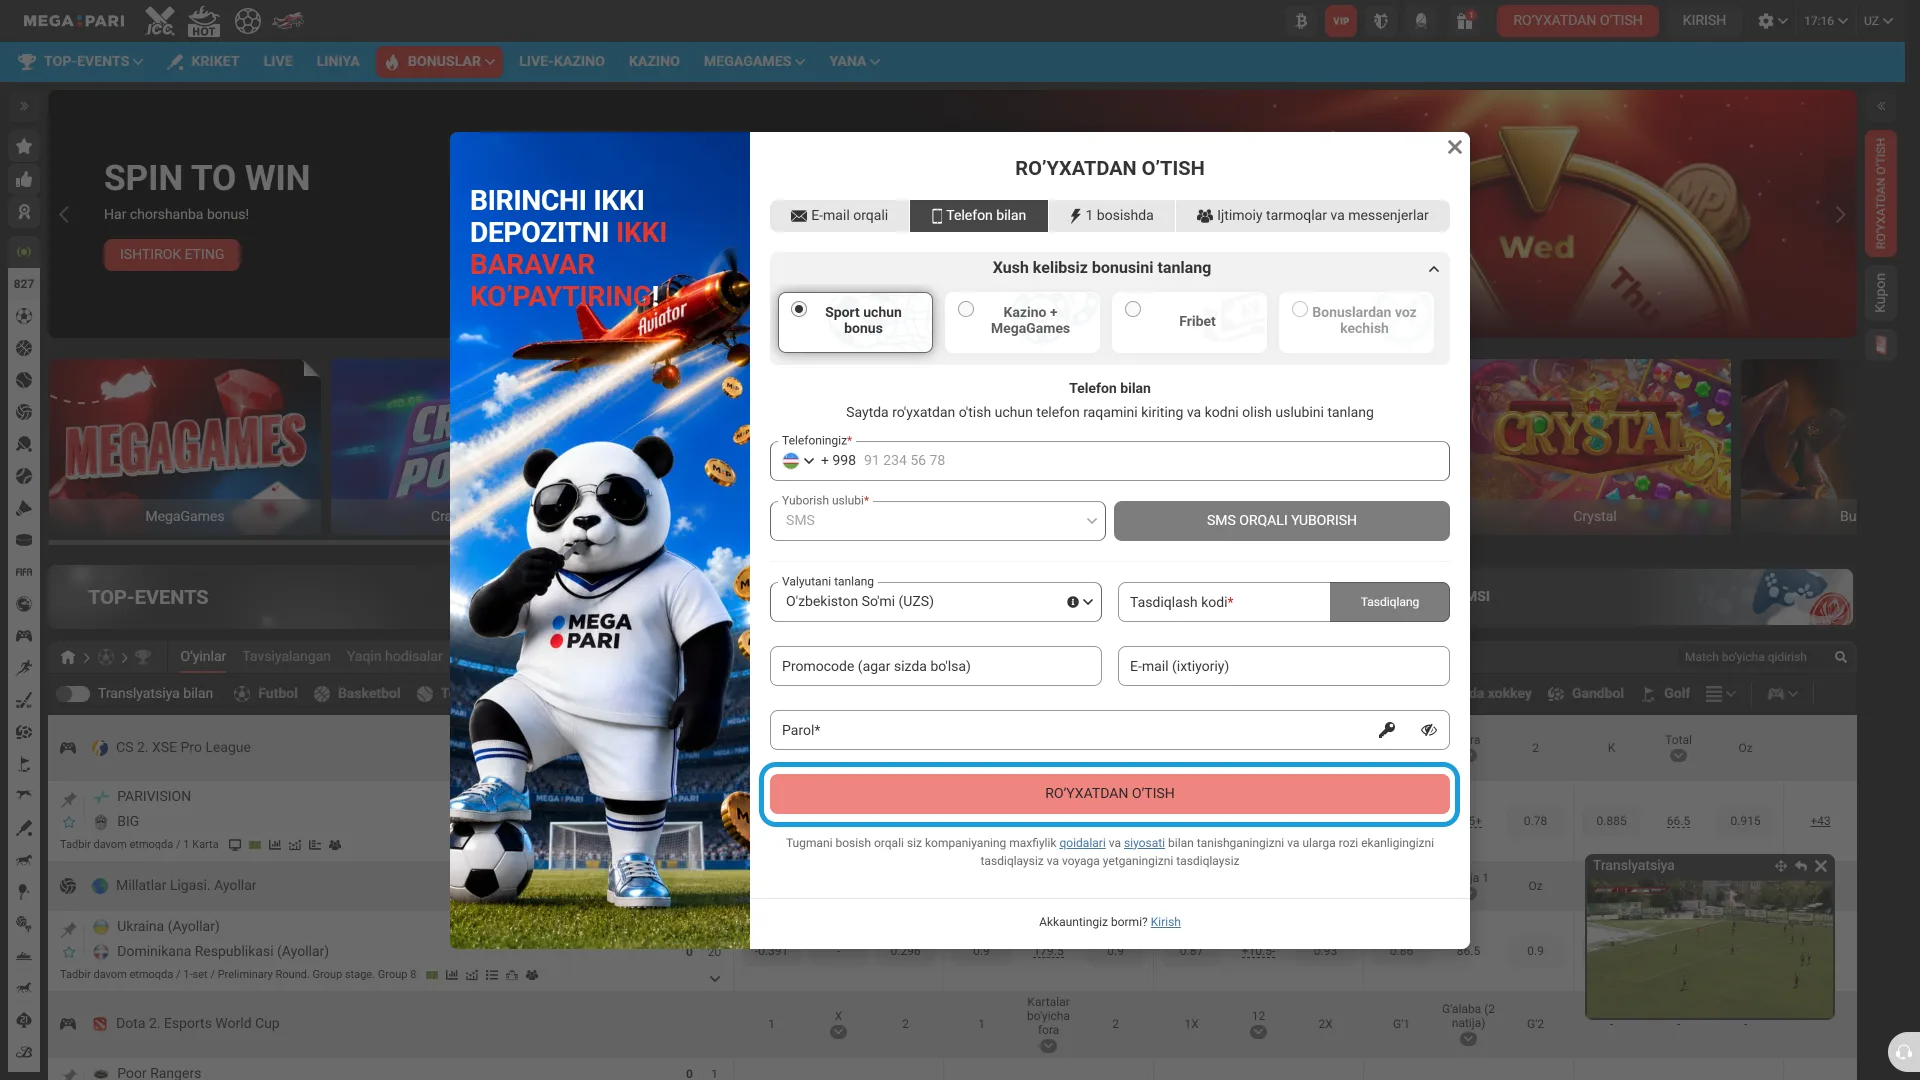Click the Tasdiqlang confirm button

(x=1389, y=602)
